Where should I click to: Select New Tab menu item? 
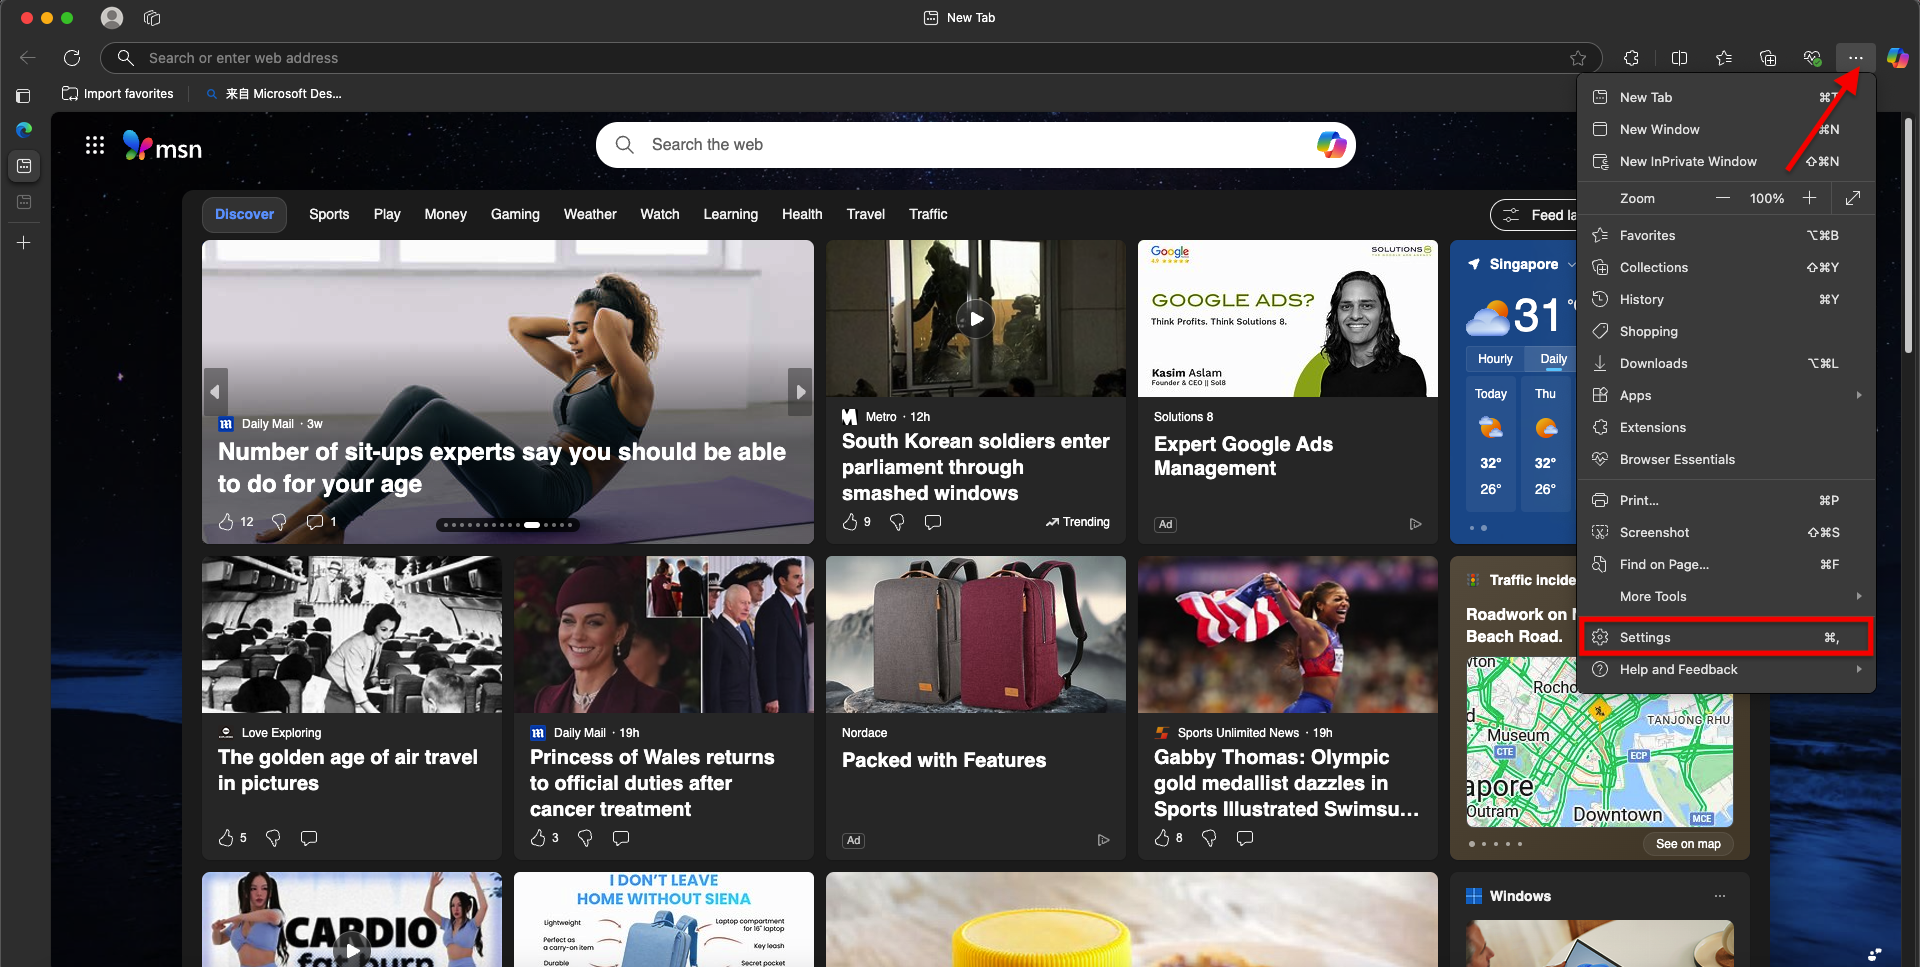click(1726, 97)
